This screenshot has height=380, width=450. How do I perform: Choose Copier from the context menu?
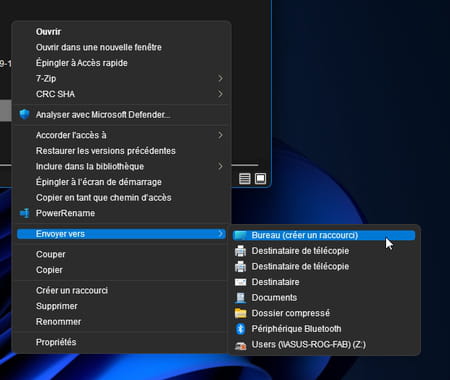pyautogui.click(x=122, y=270)
